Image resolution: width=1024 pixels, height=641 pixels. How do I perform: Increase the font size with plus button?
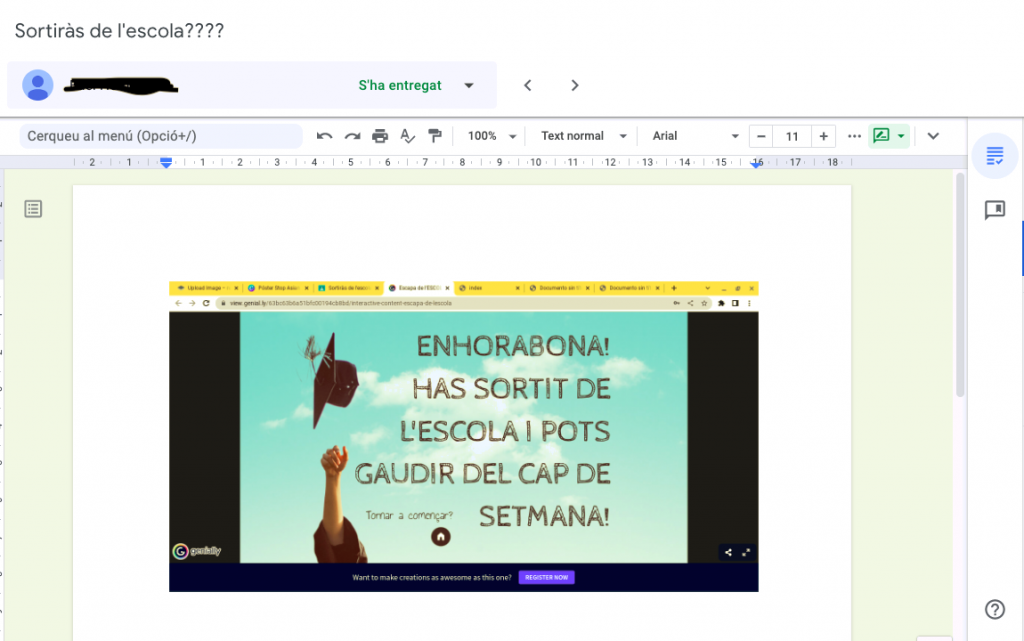[823, 136]
